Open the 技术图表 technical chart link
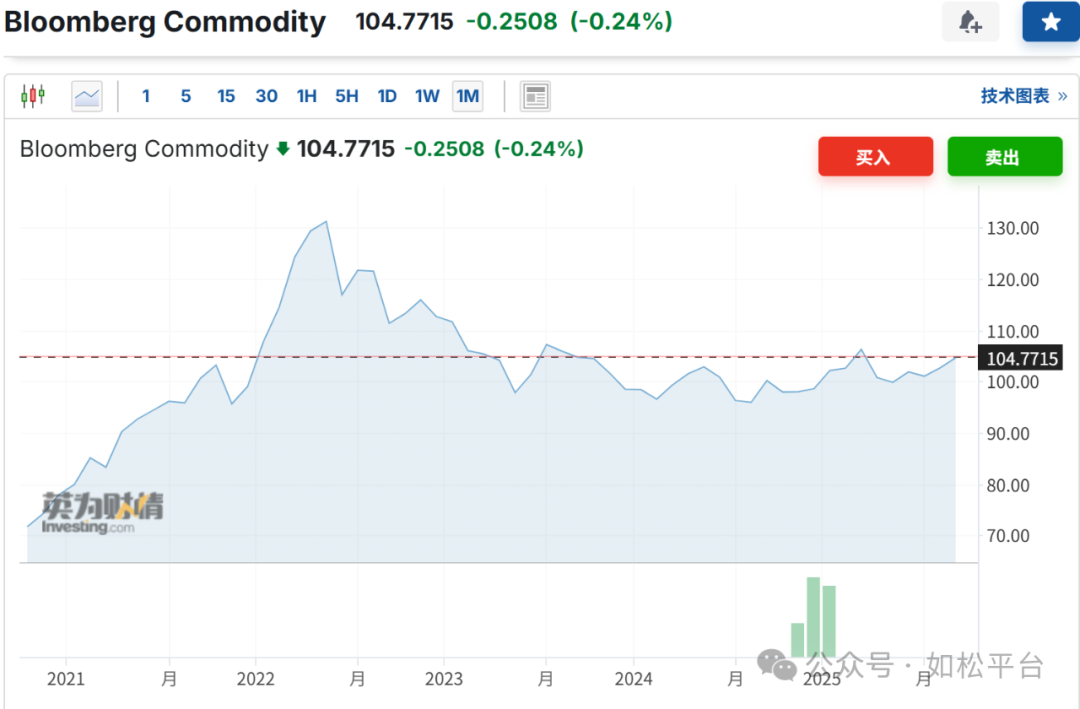The width and height of the screenshot is (1080, 709). [1023, 96]
